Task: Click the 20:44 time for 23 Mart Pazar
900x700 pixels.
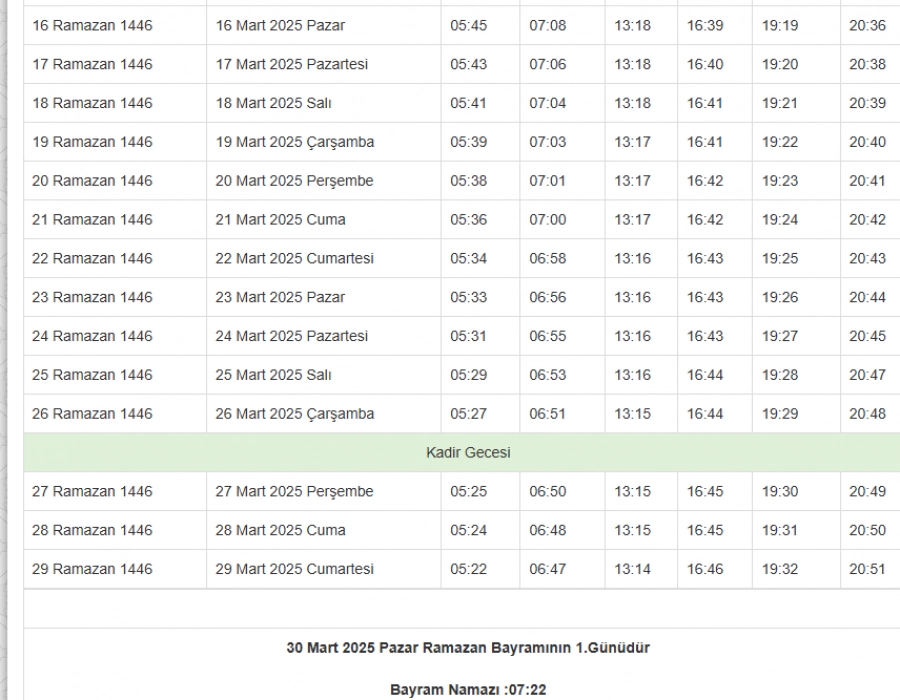Action: 867,297
